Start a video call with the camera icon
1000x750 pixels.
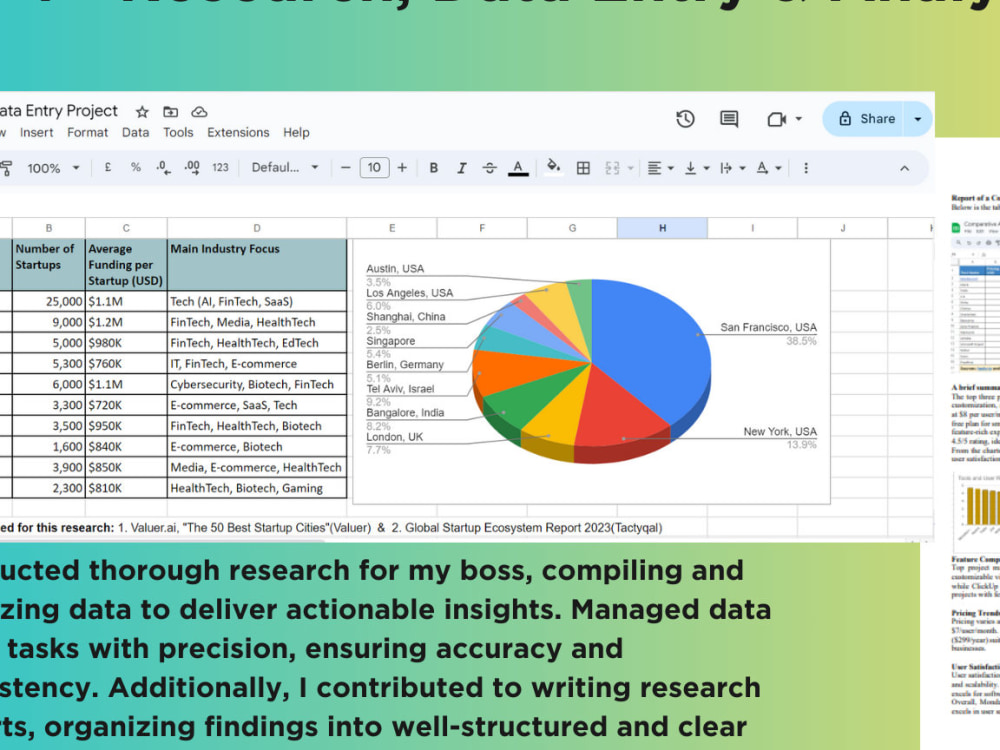776,119
